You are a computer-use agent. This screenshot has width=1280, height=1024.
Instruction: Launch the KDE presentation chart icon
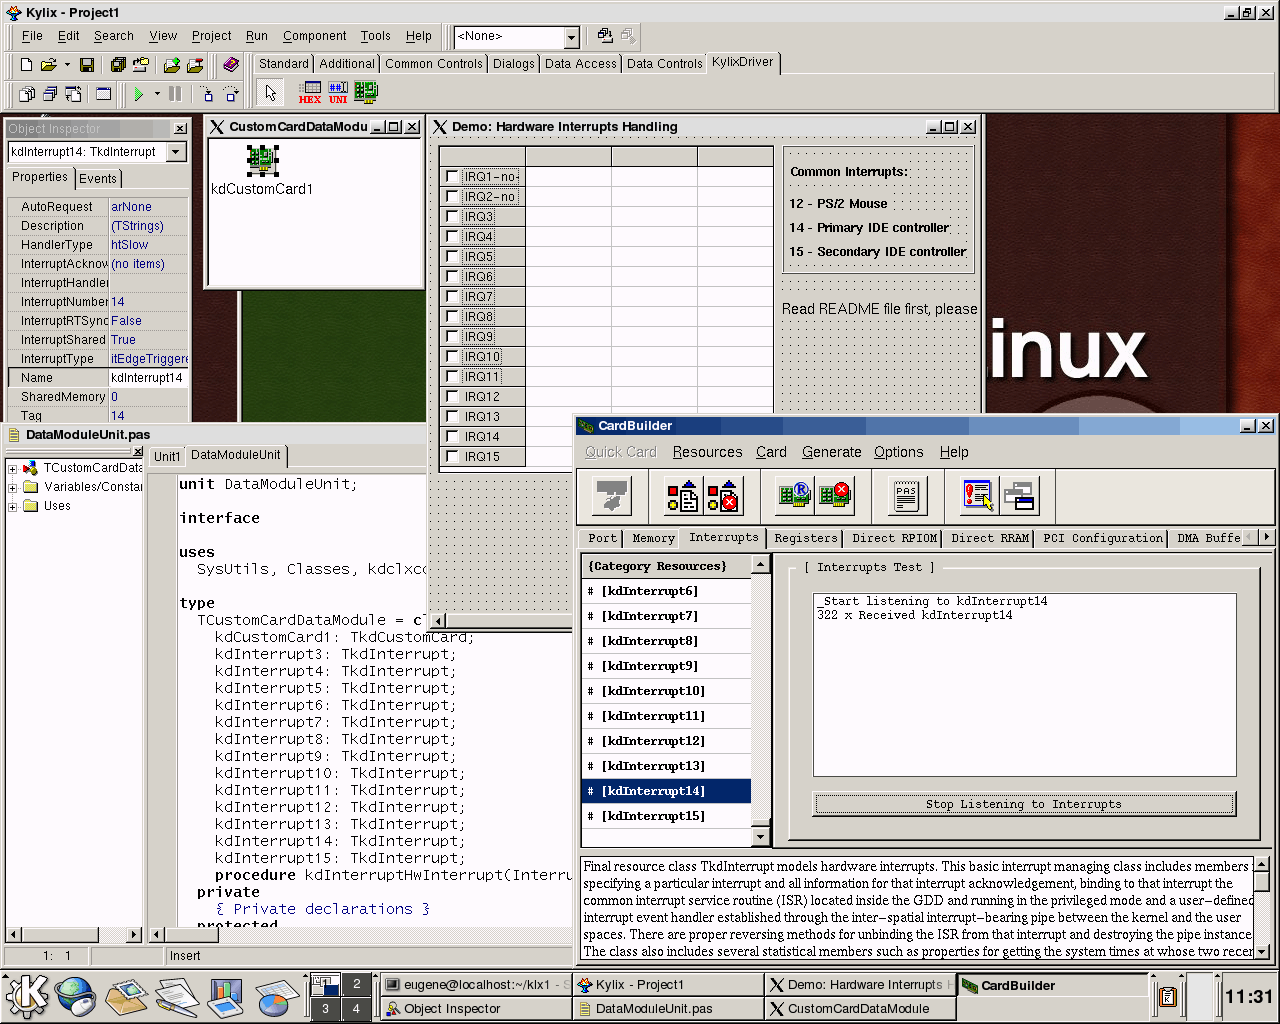(226, 996)
